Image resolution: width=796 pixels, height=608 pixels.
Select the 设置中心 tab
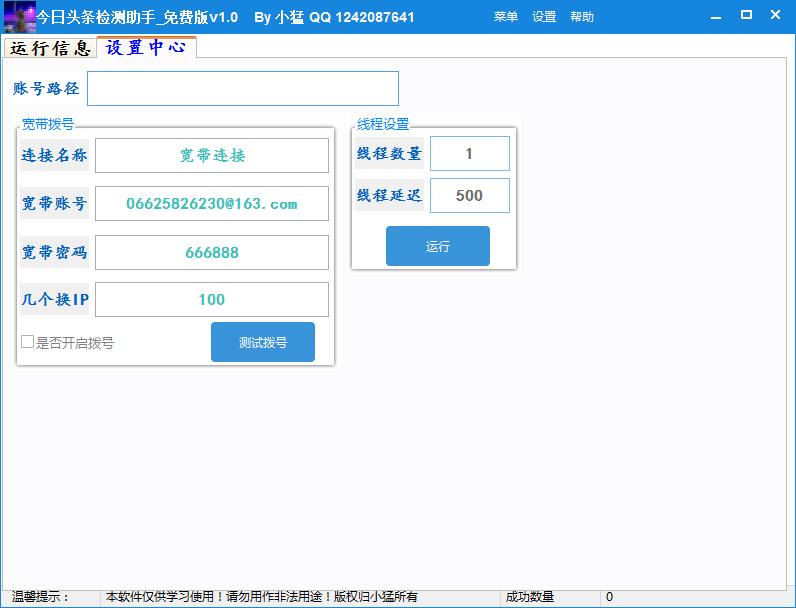click(x=146, y=47)
